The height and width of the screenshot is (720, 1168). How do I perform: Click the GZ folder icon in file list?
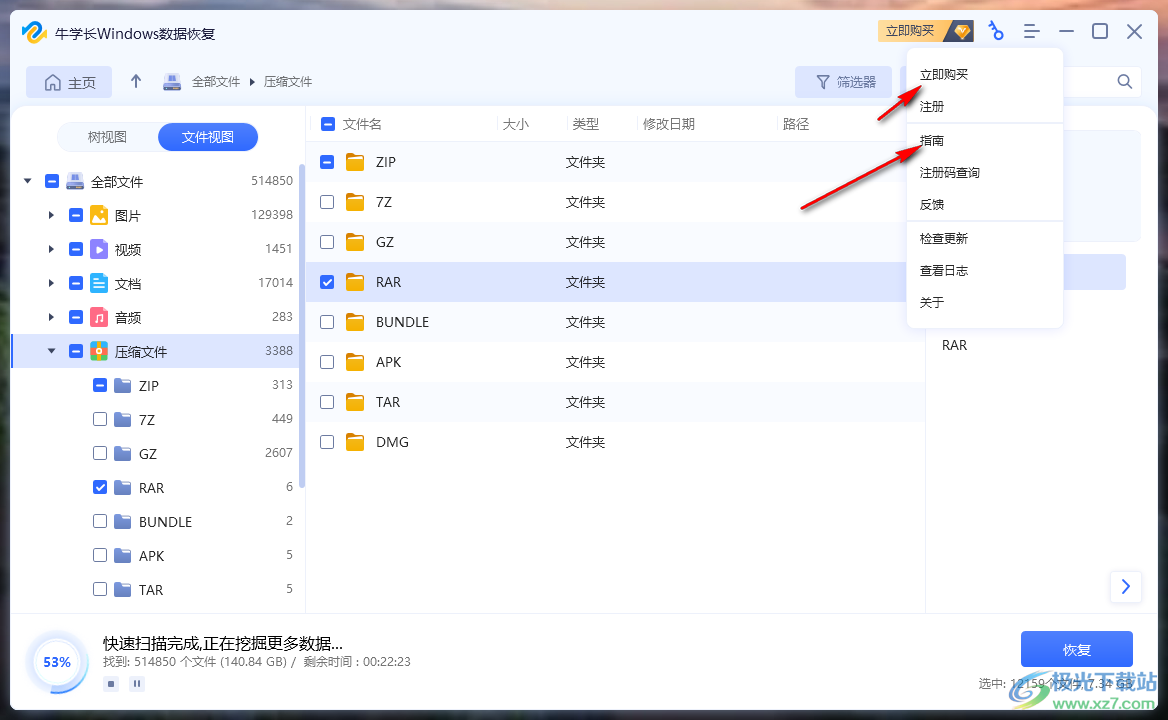click(x=355, y=242)
